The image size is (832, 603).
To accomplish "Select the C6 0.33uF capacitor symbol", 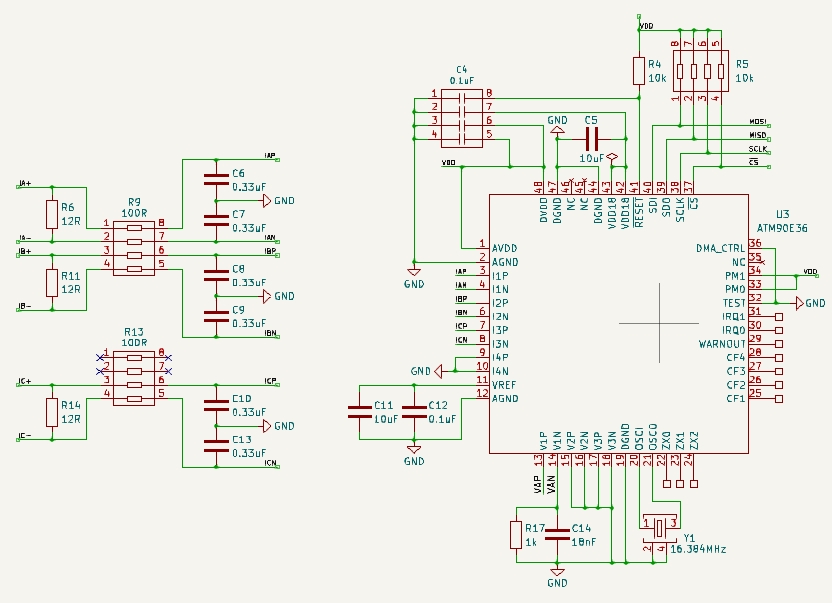I will pos(216,179).
